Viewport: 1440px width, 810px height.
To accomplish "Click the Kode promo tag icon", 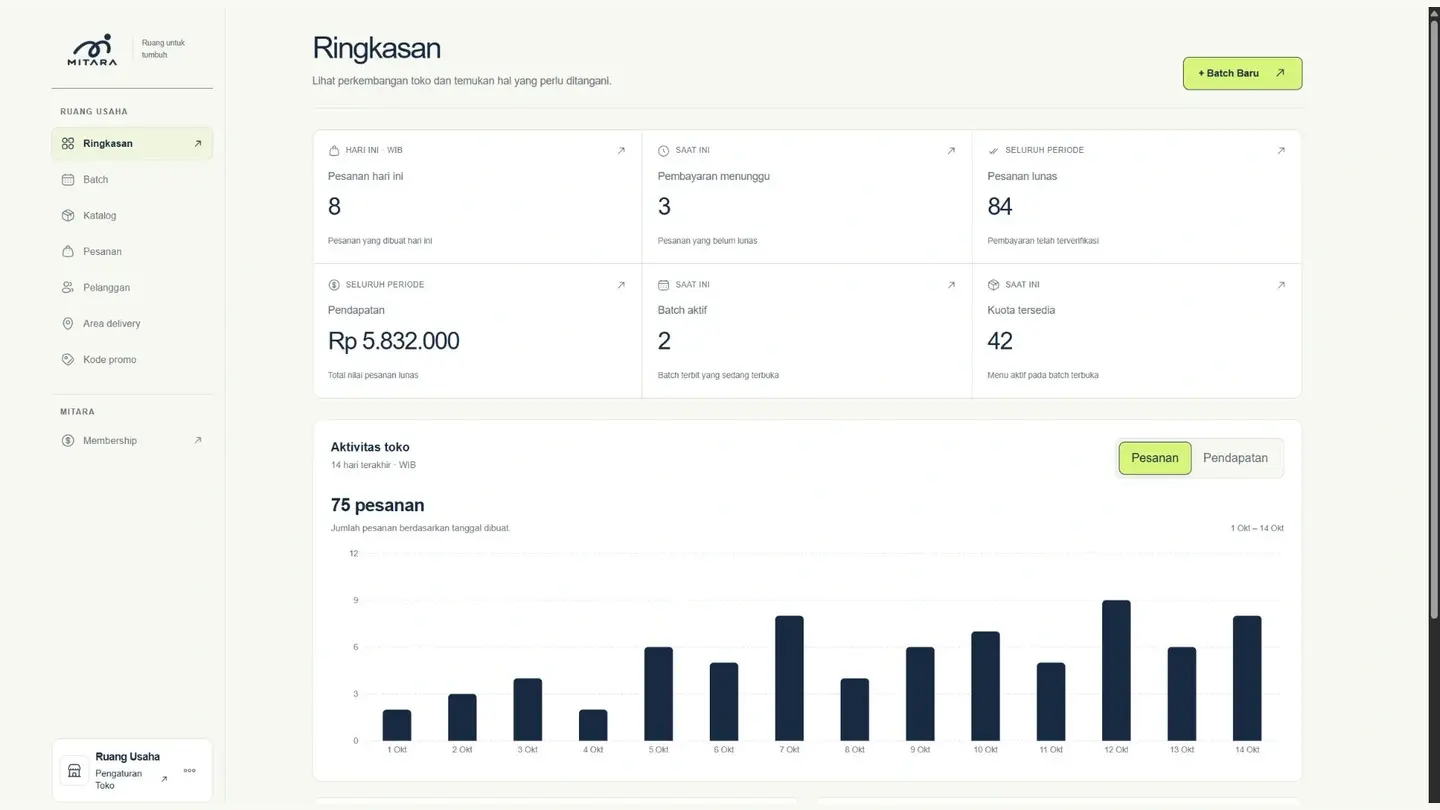I will (68, 360).
